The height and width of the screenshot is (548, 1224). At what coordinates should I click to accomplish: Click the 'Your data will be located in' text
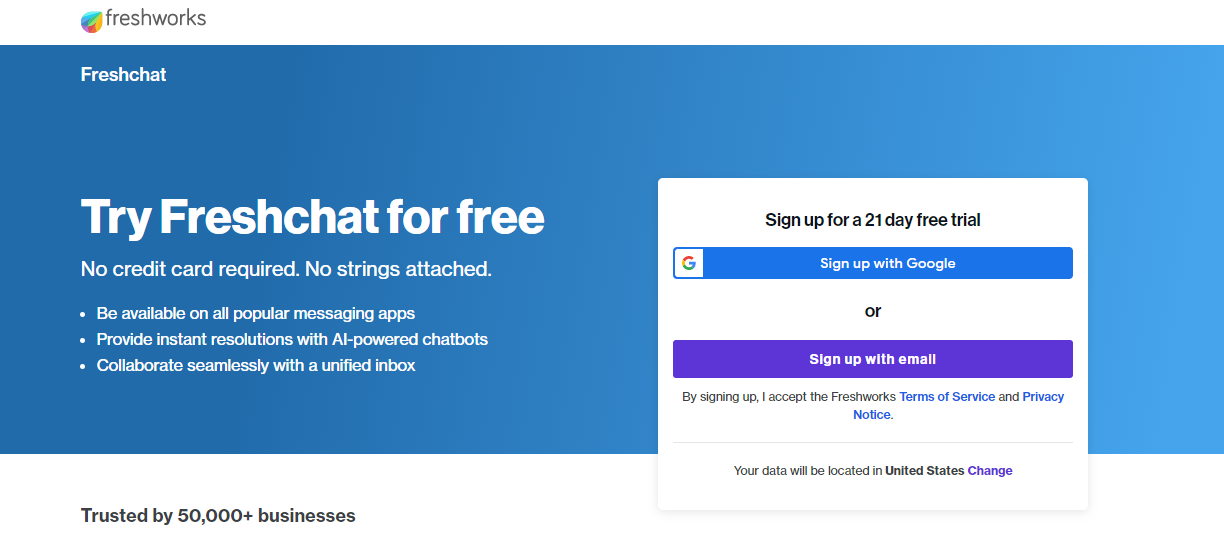808,471
